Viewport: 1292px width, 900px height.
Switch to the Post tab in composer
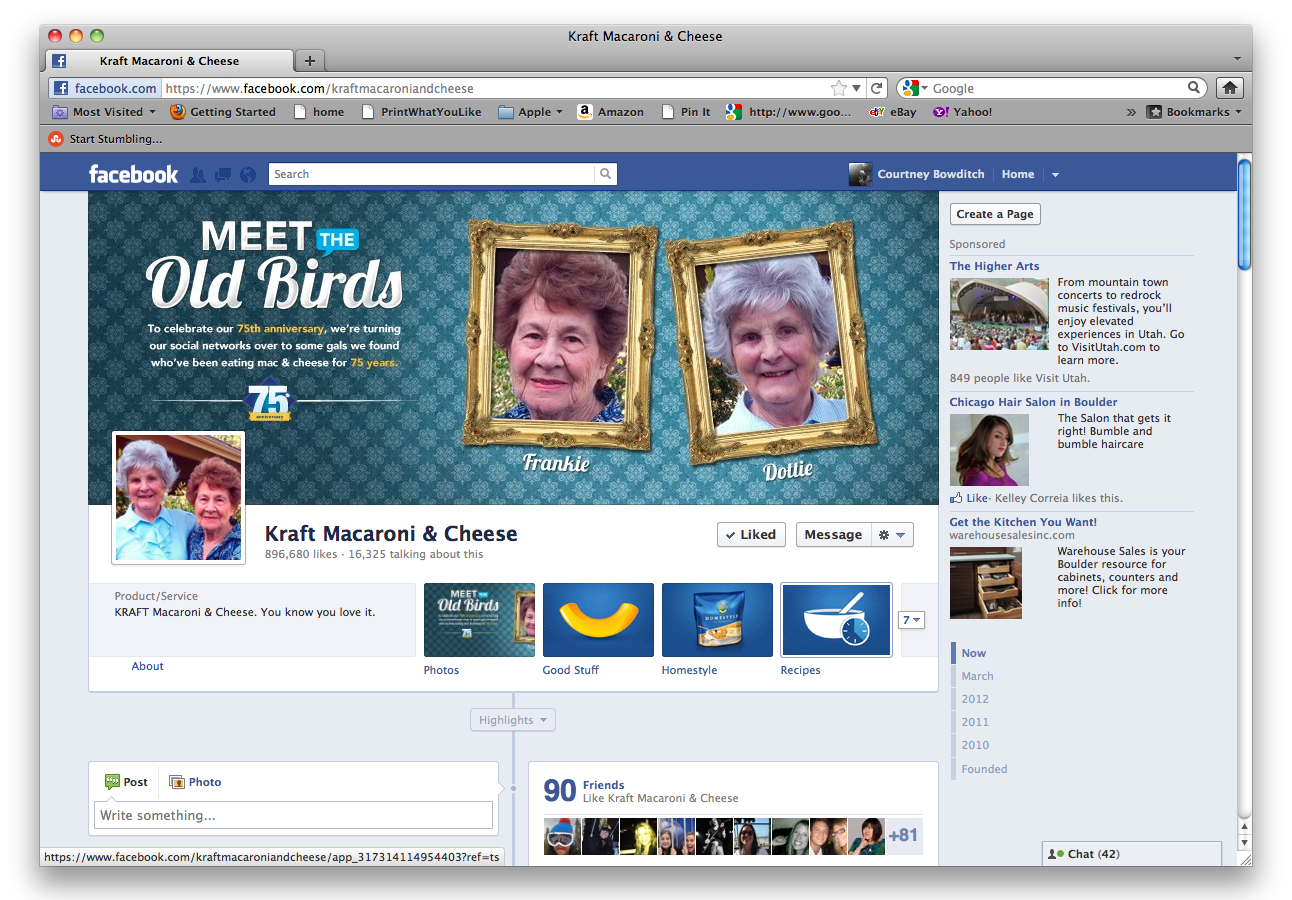coord(126,782)
